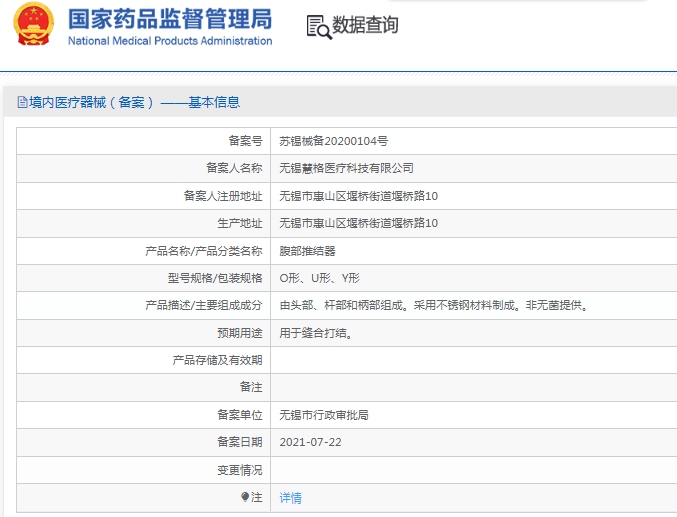Open the 数据查询 search icon
The width and height of the screenshot is (677, 517).
[319, 27]
